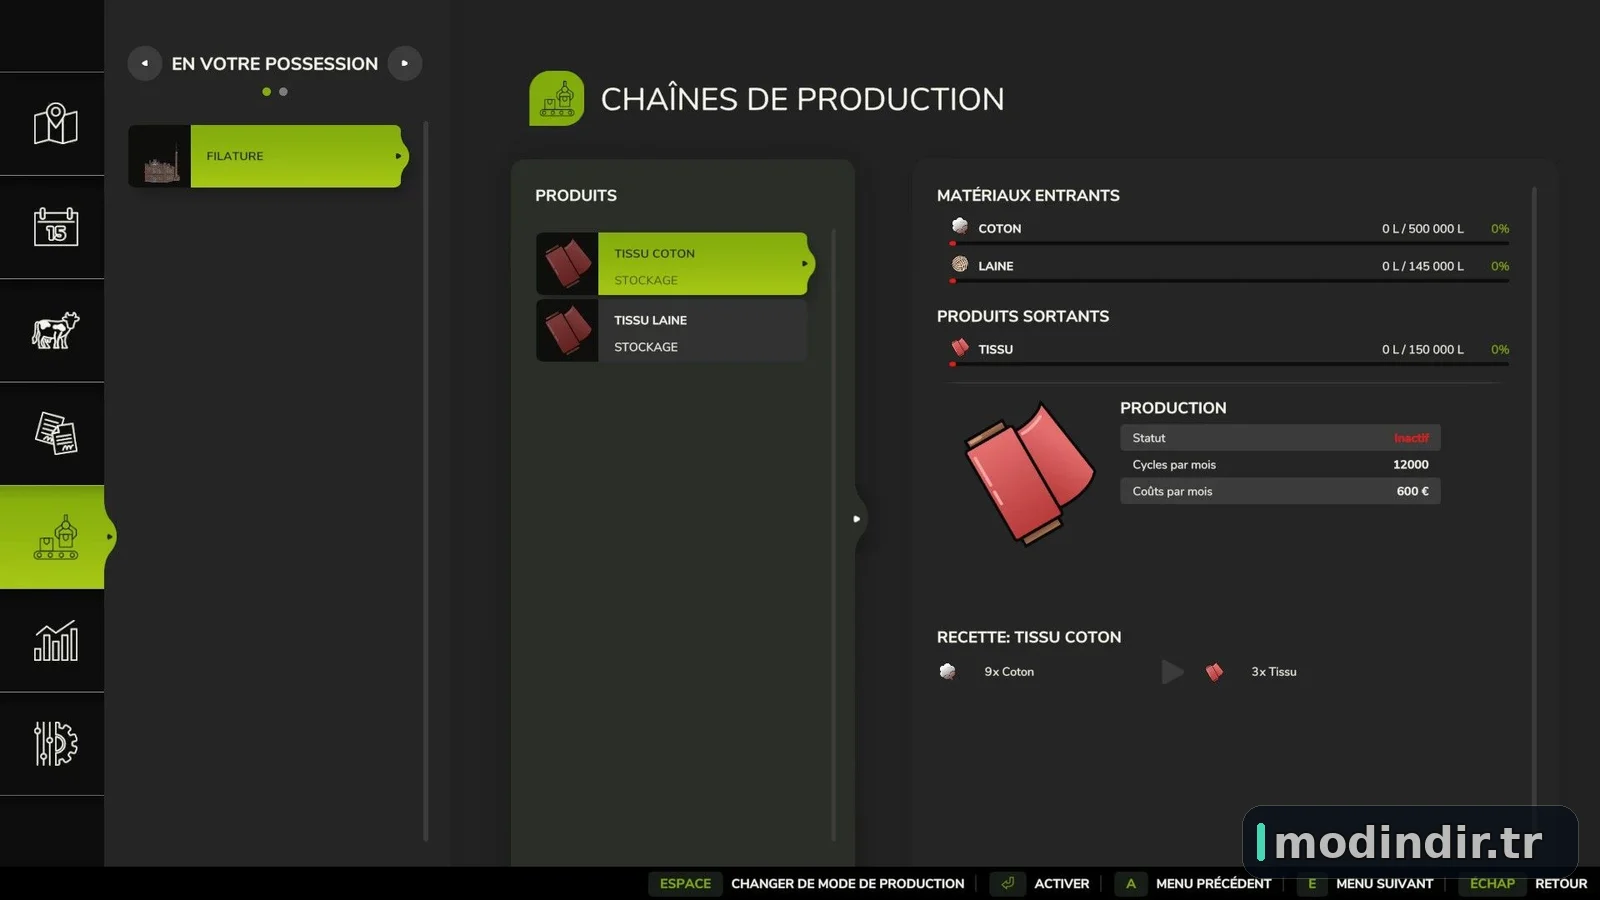The height and width of the screenshot is (900, 1600).
Task: Click the Espace key hint button
Action: tap(685, 883)
